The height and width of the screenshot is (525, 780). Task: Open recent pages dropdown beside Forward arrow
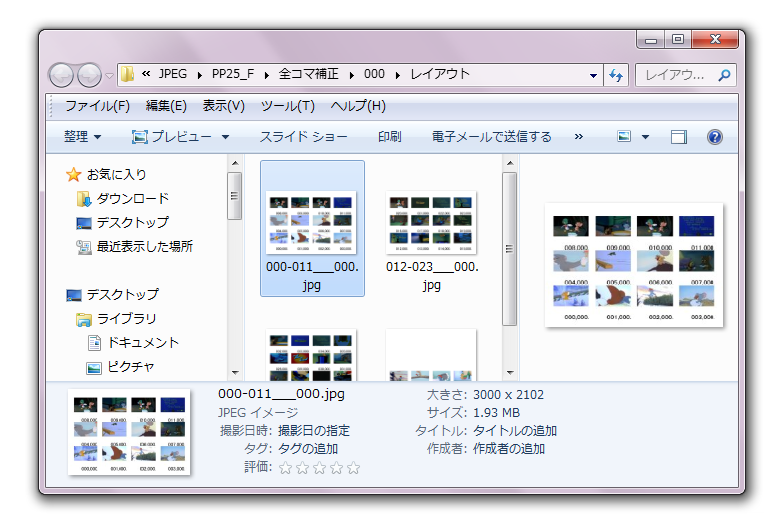click(109, 76)
